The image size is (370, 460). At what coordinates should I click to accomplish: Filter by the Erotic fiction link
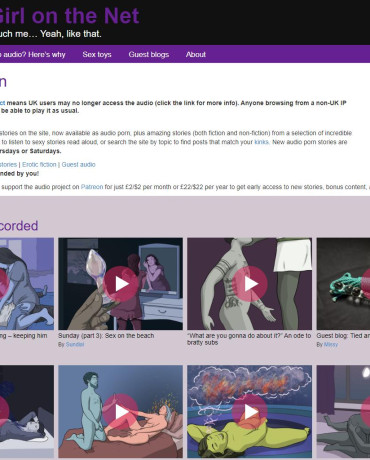pyautogui.click(x=39, y=164)
